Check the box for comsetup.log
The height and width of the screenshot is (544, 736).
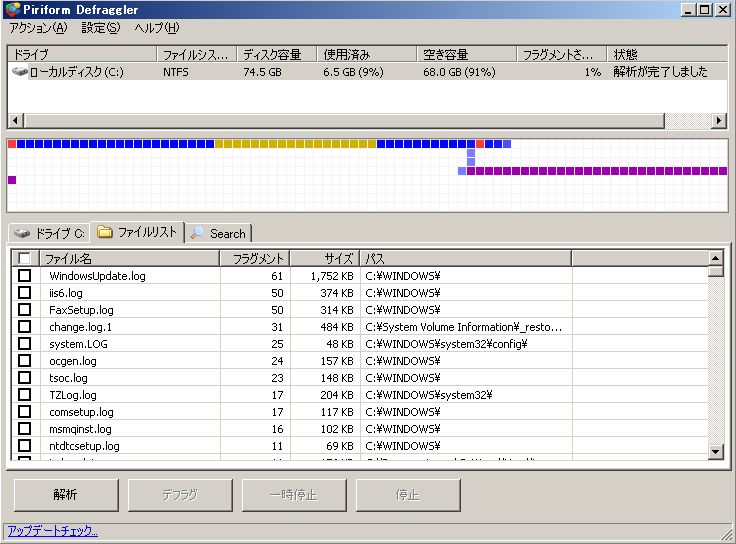point(24,412)
